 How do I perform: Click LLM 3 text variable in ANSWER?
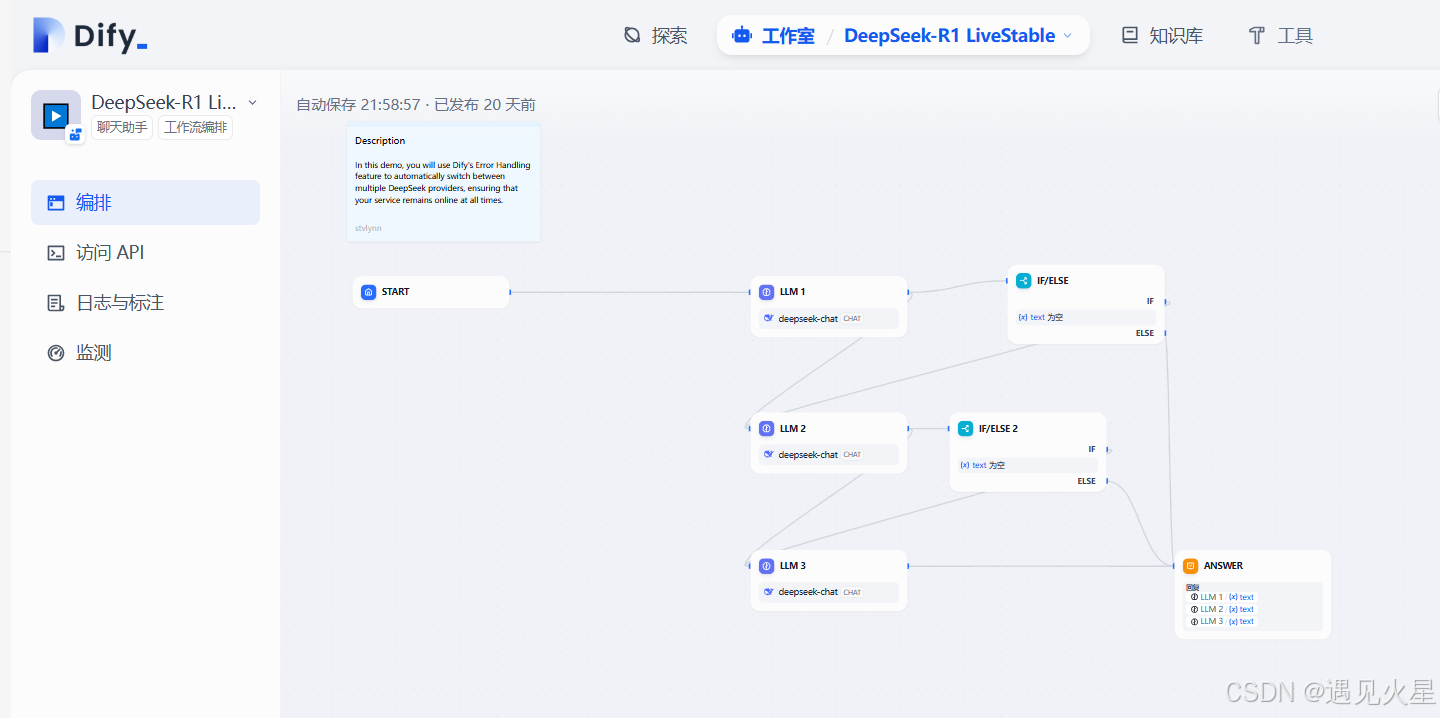pyautogui.click(x=1222, y=621)
